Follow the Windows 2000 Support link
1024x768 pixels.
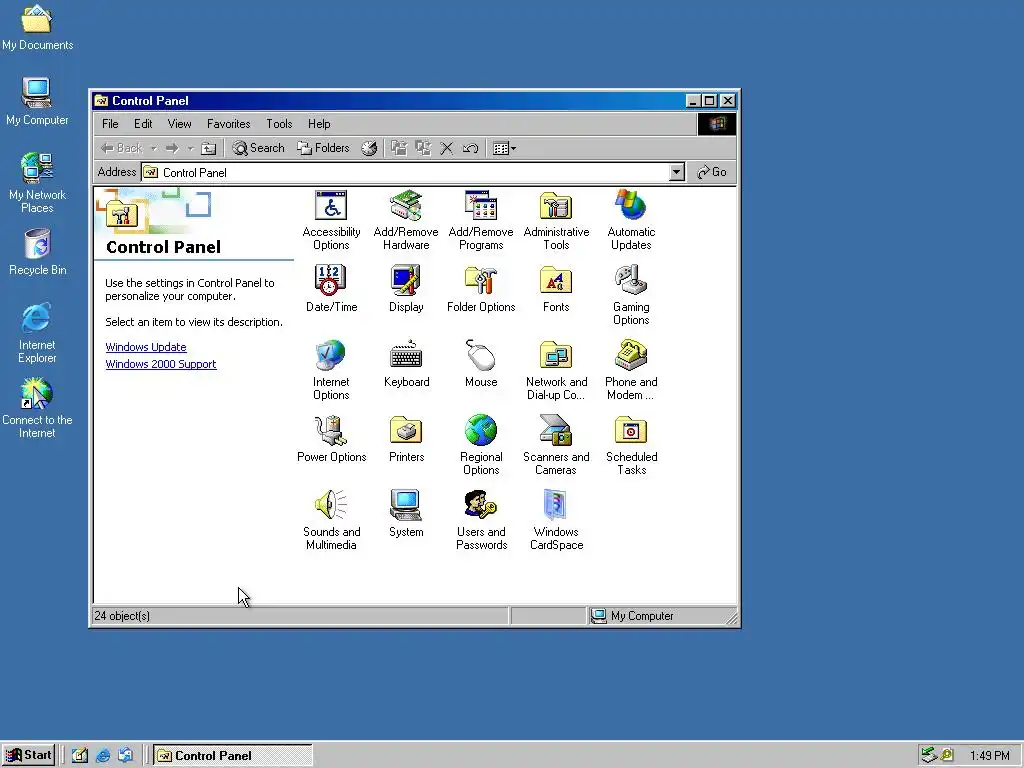tap(161, 364)
